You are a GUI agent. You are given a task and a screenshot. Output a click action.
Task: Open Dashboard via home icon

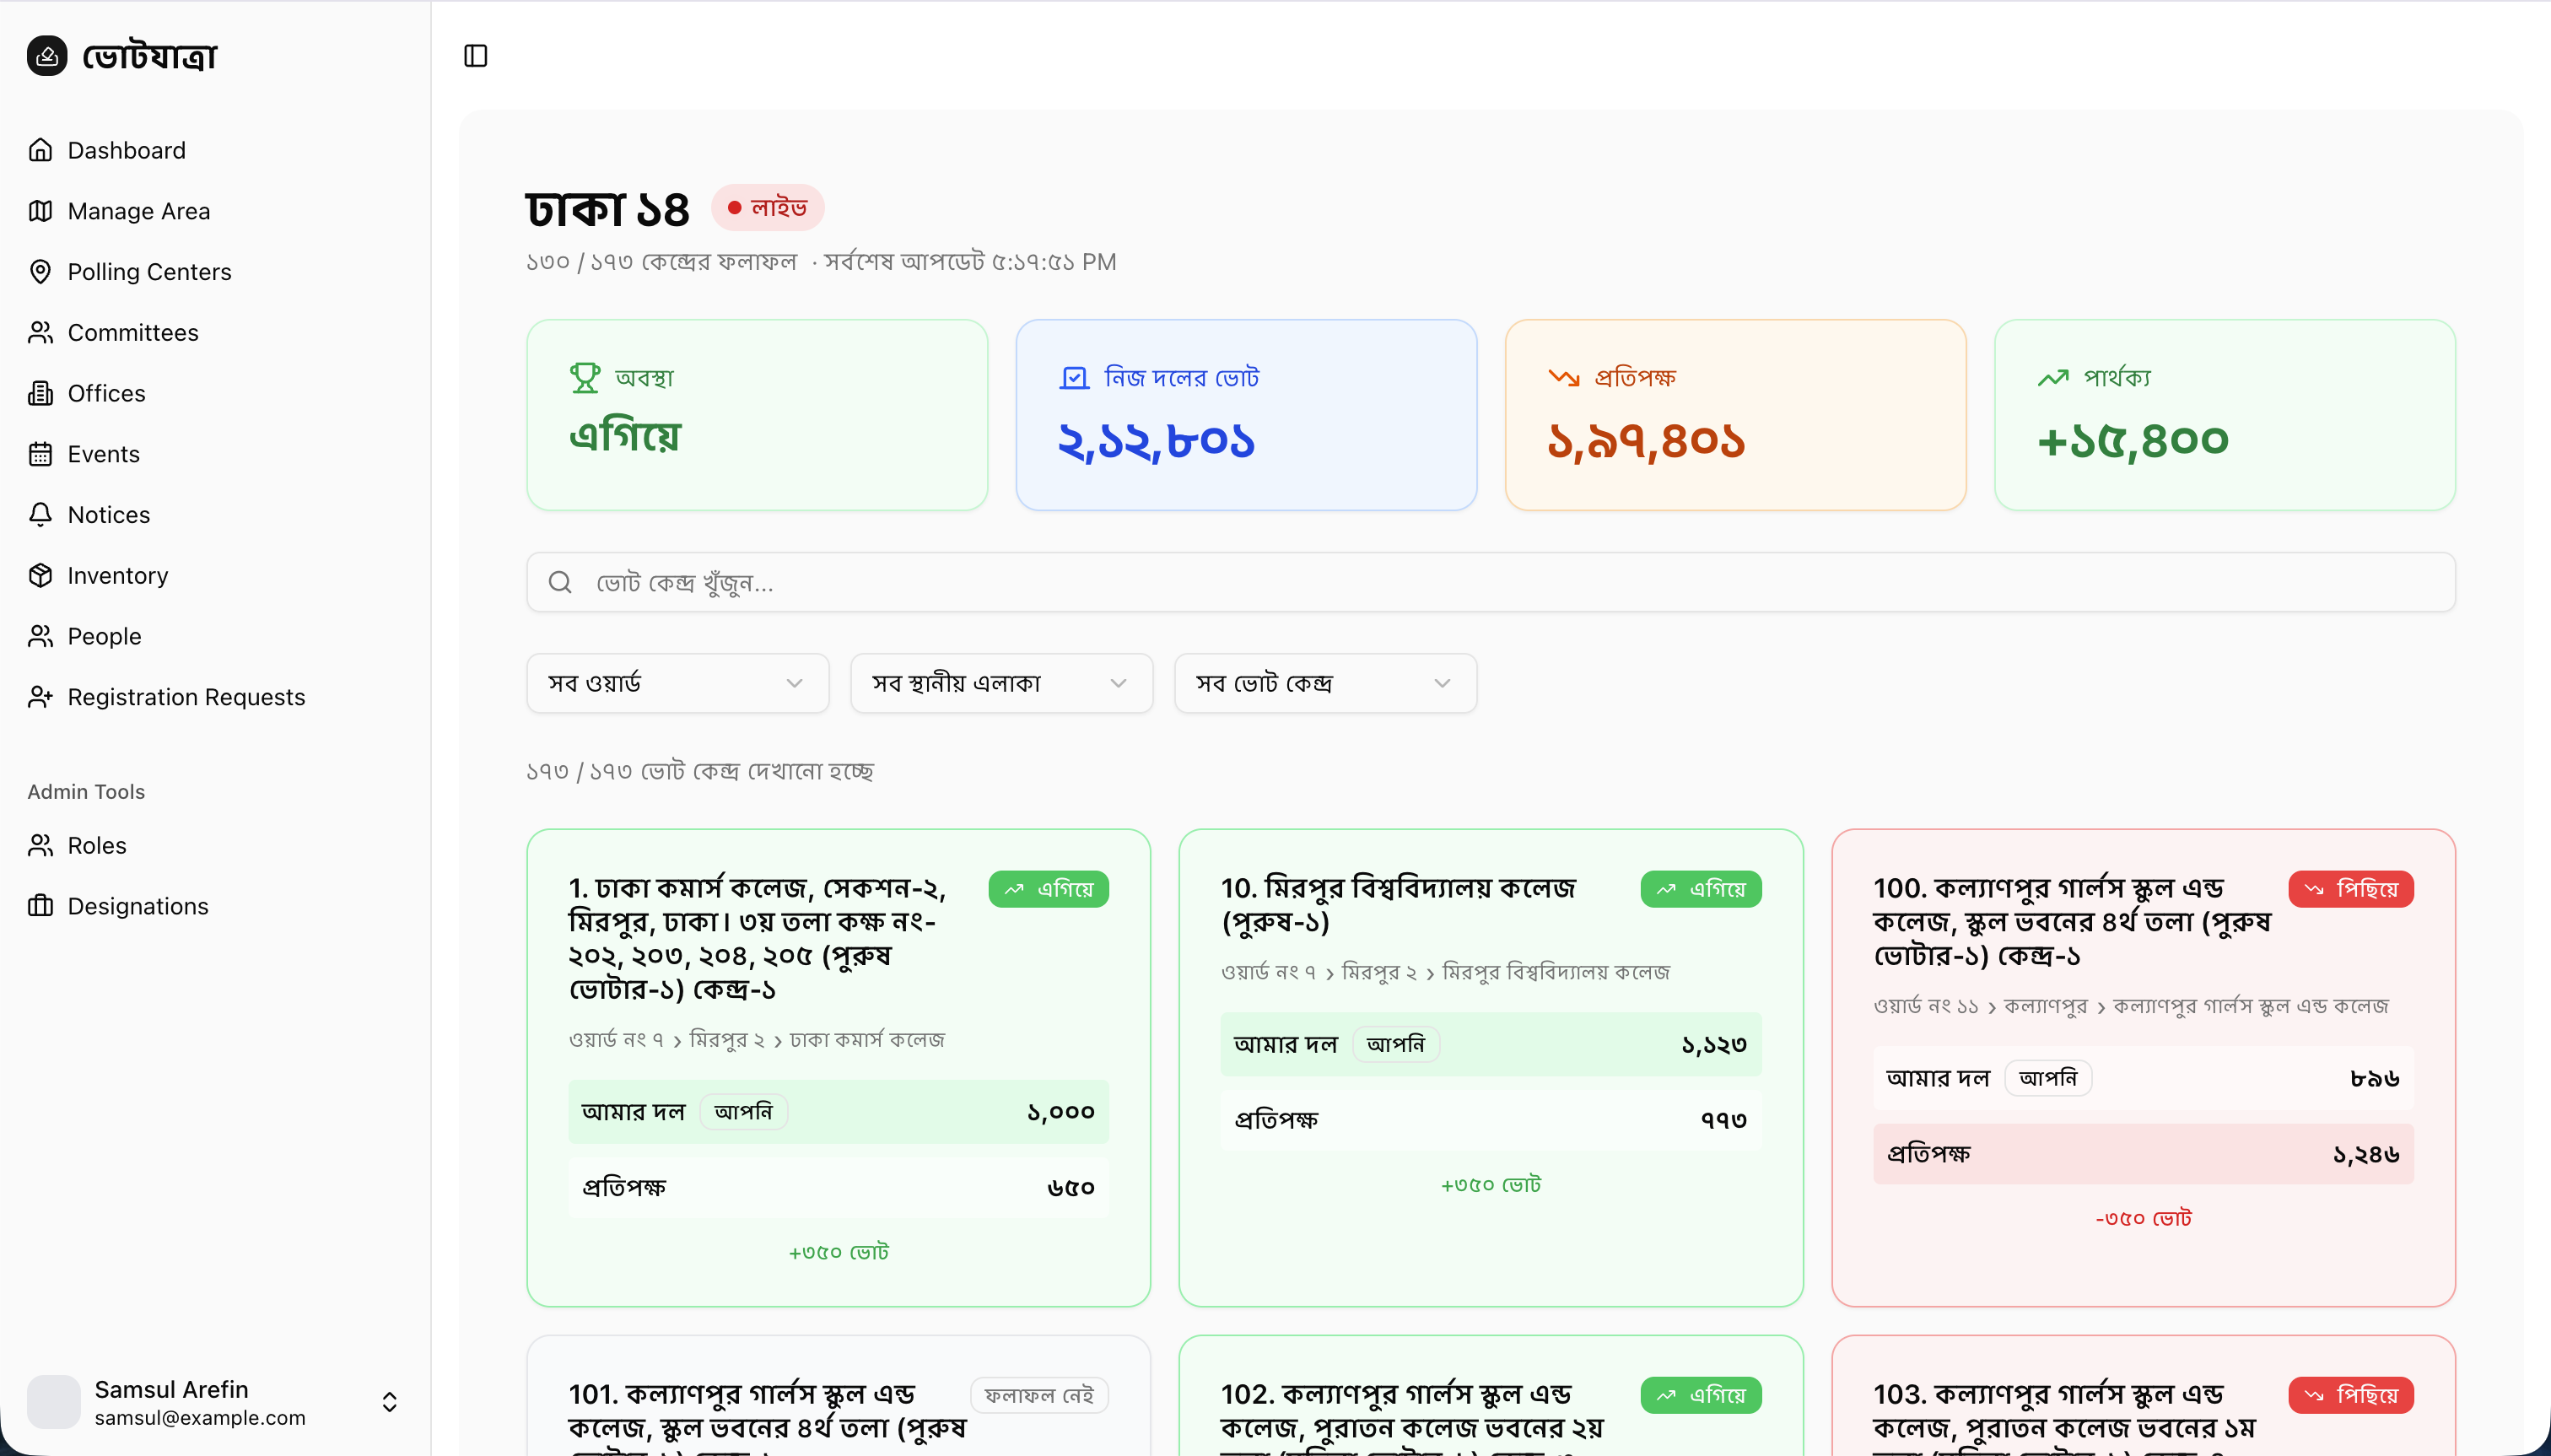(40, 150)
